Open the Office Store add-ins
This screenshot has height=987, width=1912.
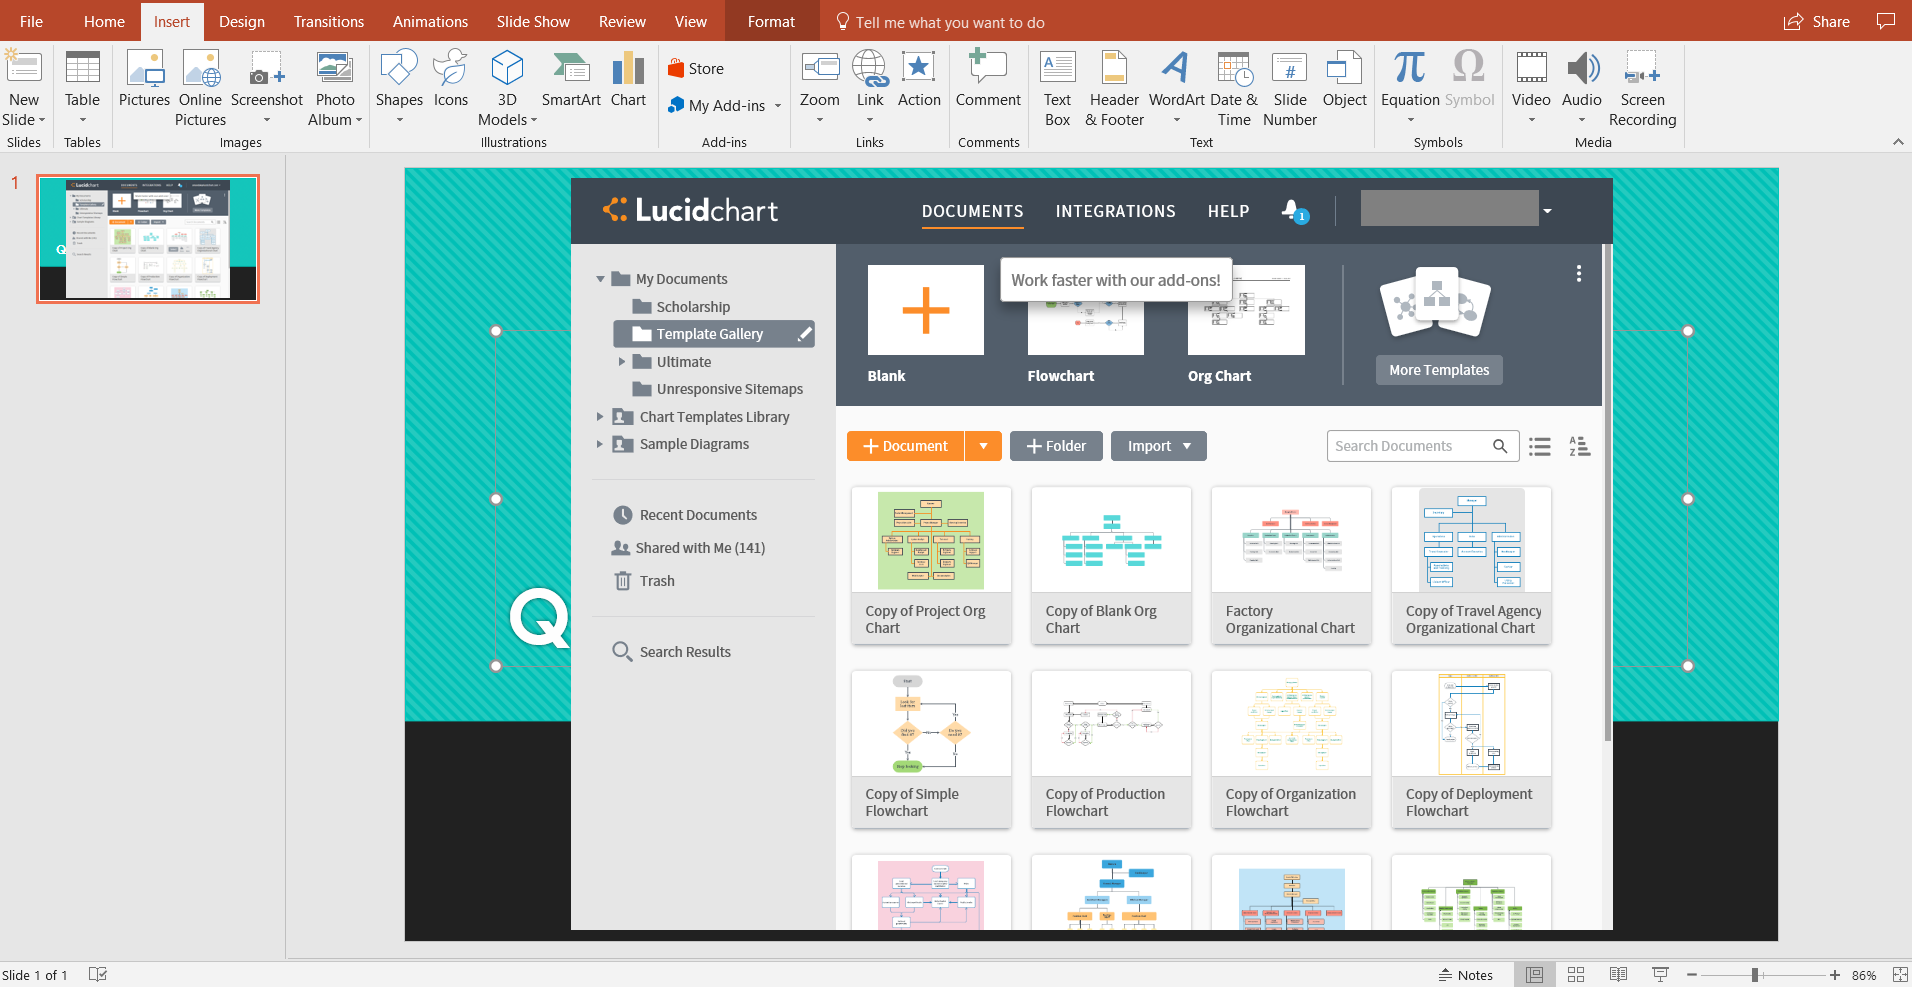click(696, 69)
